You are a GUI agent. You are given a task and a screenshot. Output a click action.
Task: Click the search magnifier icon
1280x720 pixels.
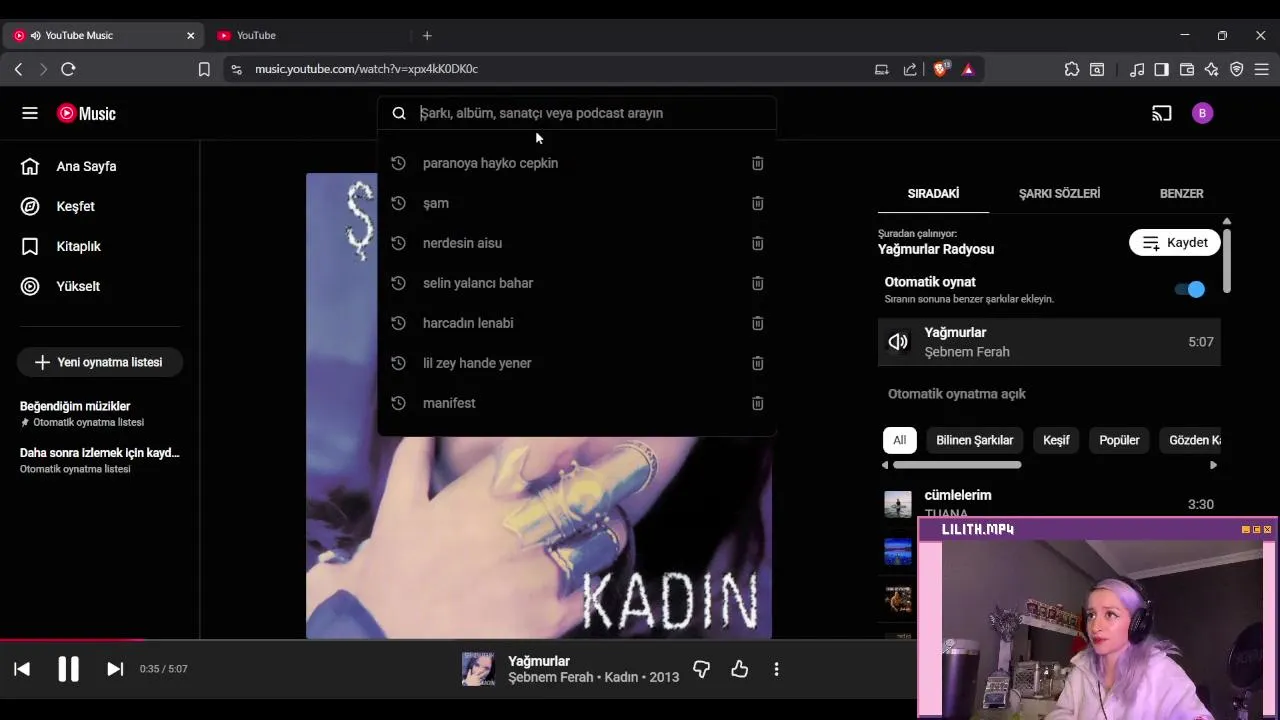(x=399, y=113)
